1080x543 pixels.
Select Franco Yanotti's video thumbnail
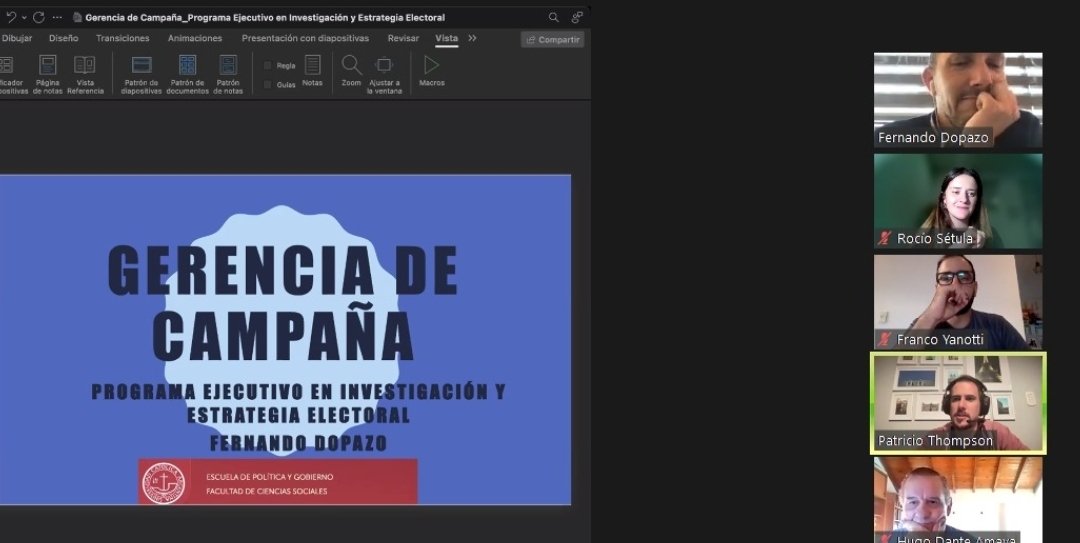[x=958, y=303]
